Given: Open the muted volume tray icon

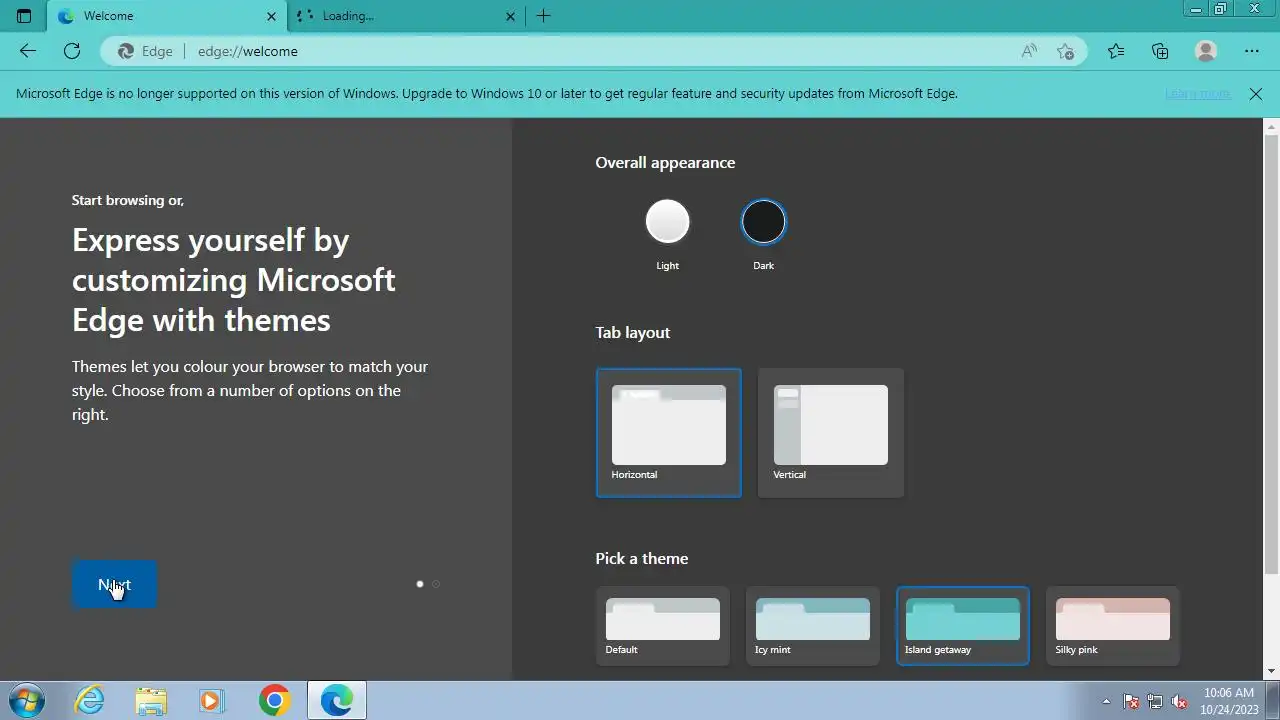Looking at the screenshot, I should pos(1179,701).
